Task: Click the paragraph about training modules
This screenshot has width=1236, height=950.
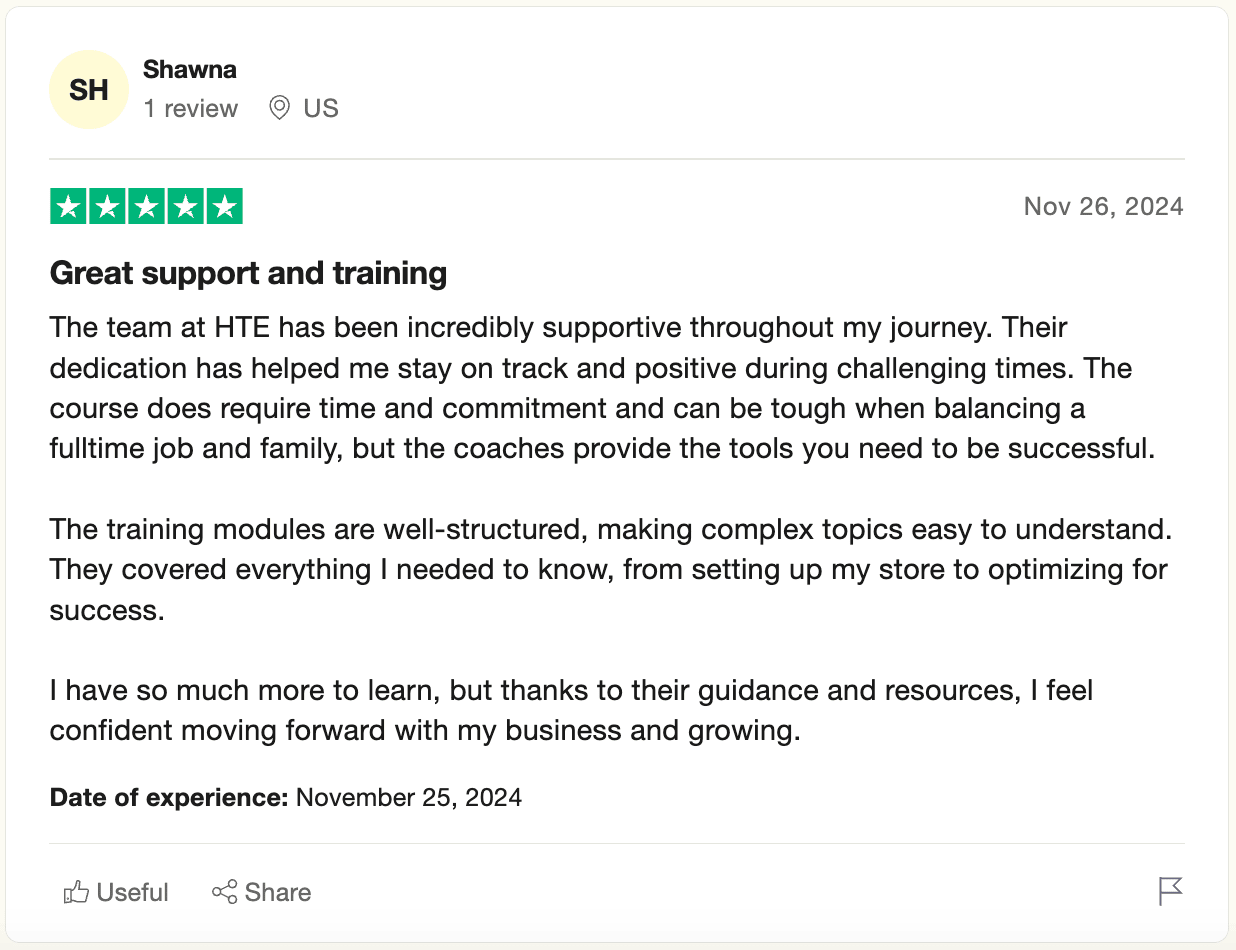Action: click(609, 569)
